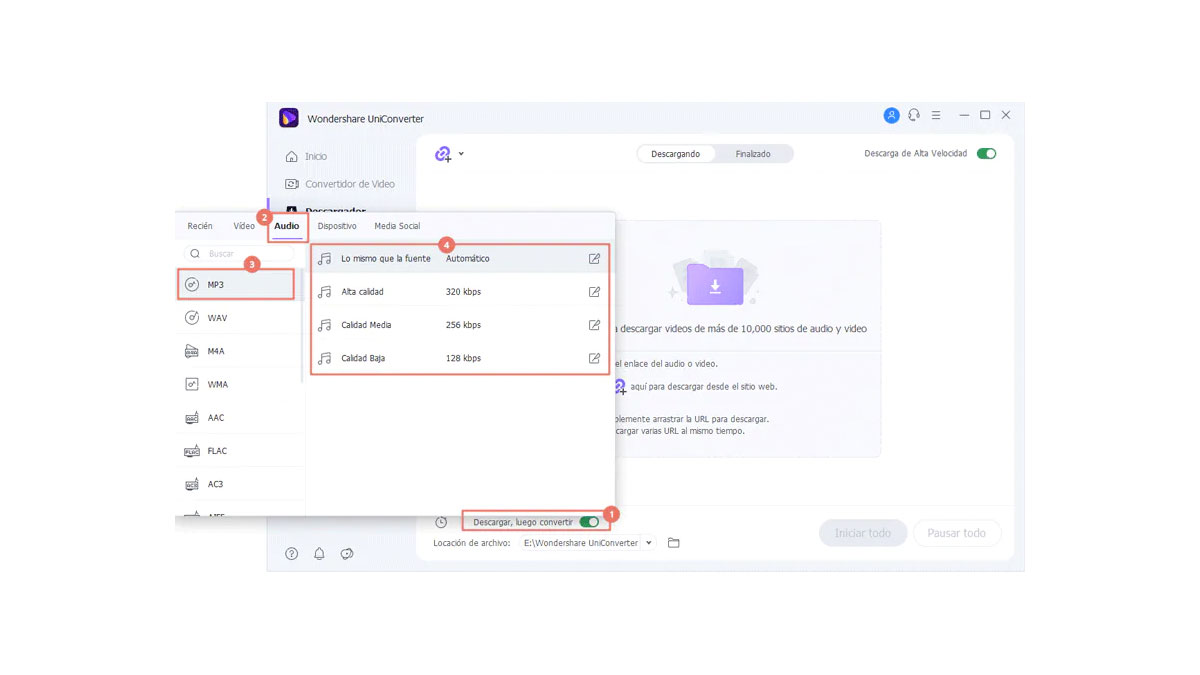Edit the Alta calidad 320 kbps preset

594,292
